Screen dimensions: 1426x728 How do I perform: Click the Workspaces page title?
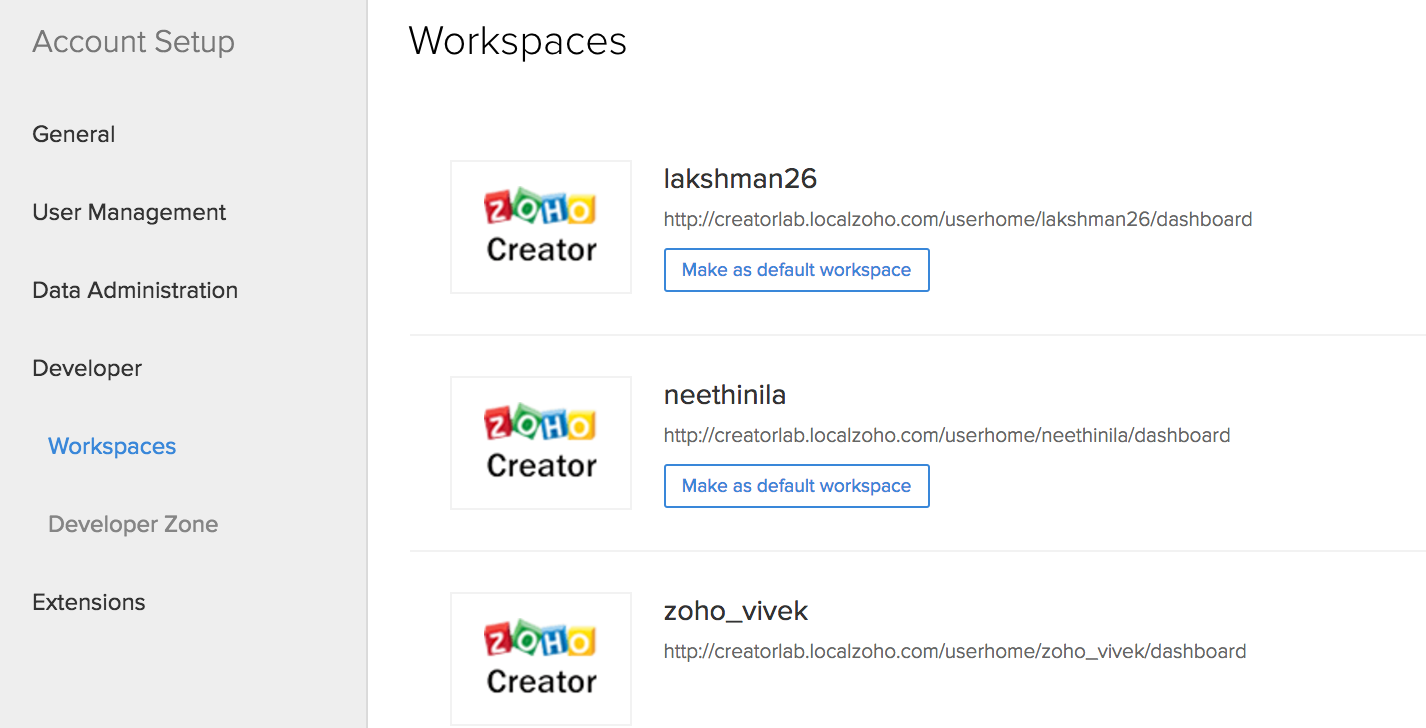pyautogui.click(x=517, y=41)
